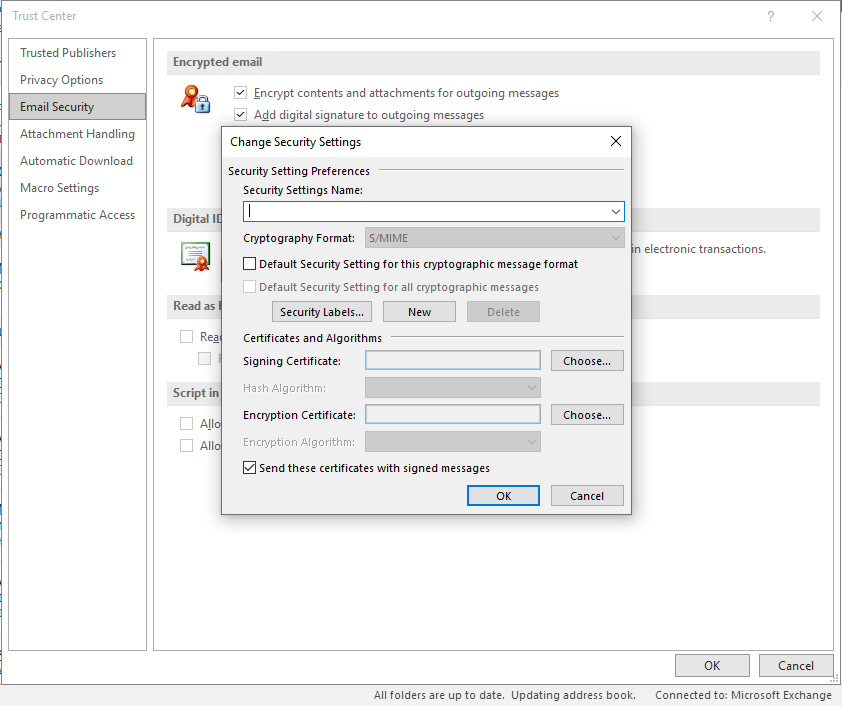
Task: Uncheck Send these certificates with signed messages
Action: (249, 468)
